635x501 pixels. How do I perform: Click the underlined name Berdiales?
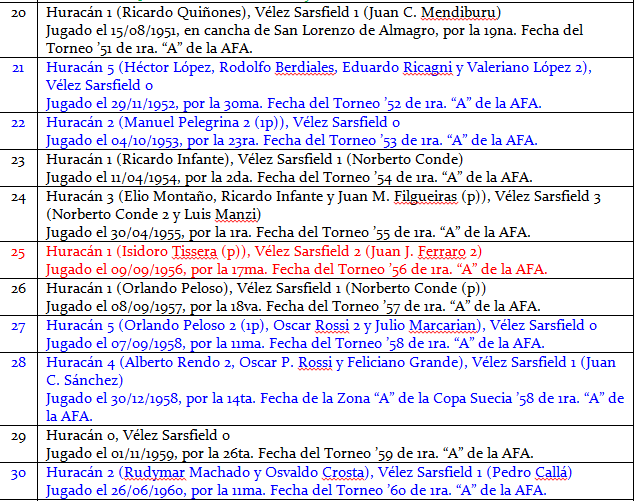click(305, 67)
